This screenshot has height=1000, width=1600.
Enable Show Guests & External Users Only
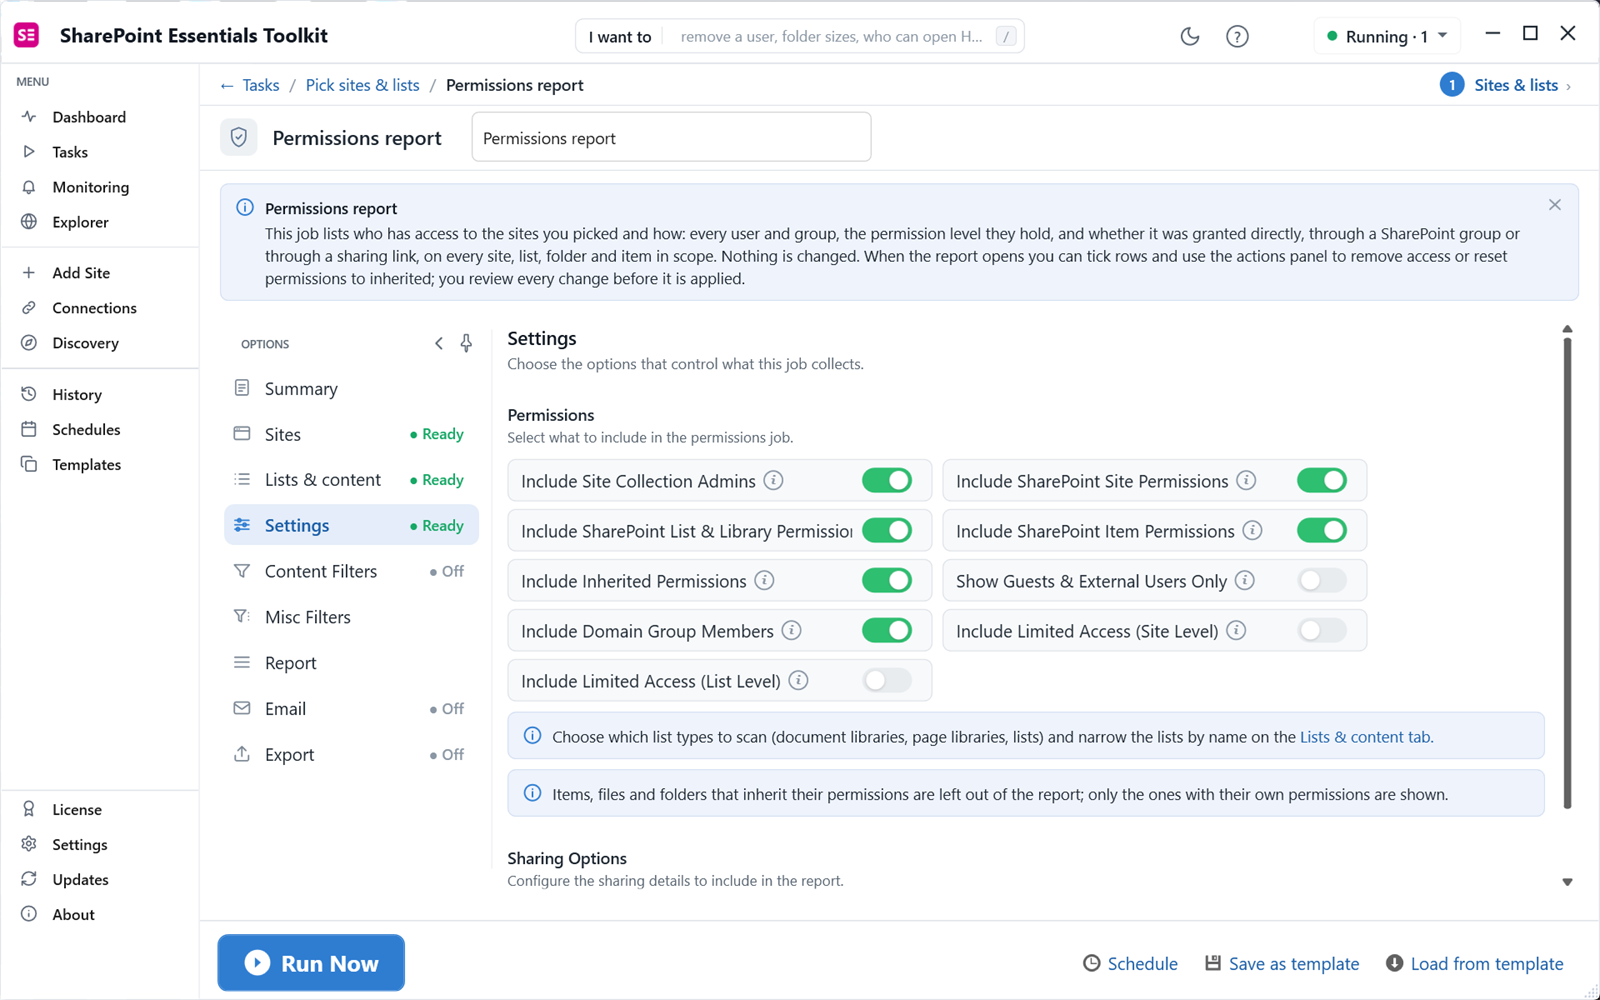pos(1322,581)
